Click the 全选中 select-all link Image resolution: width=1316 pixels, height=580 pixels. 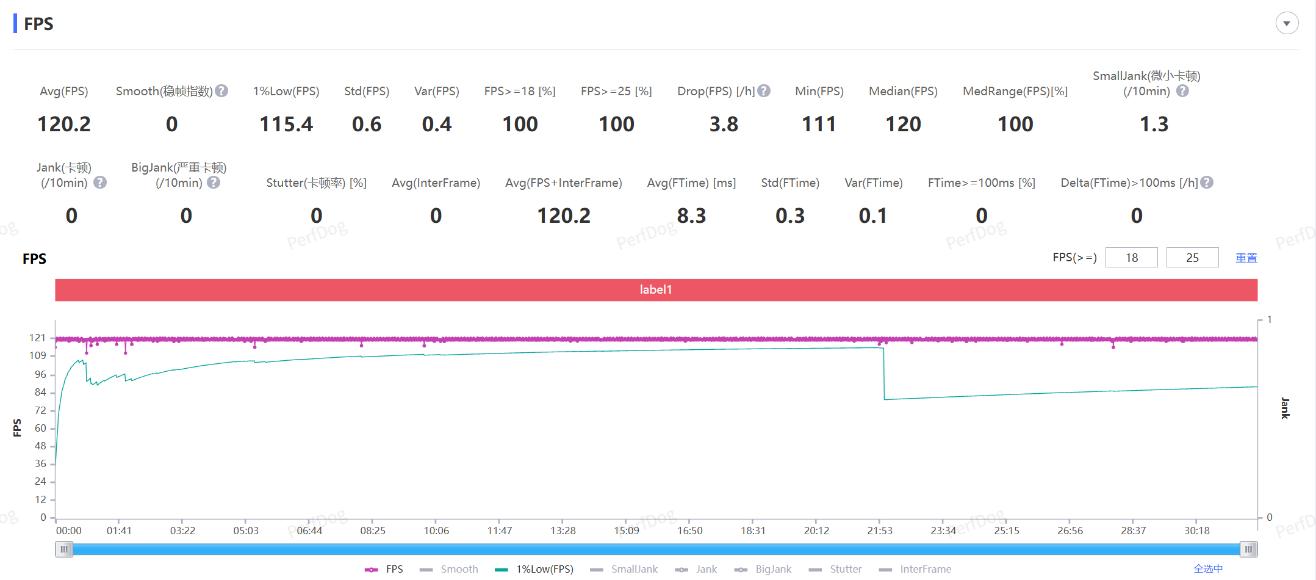[x=1207, y=569]
